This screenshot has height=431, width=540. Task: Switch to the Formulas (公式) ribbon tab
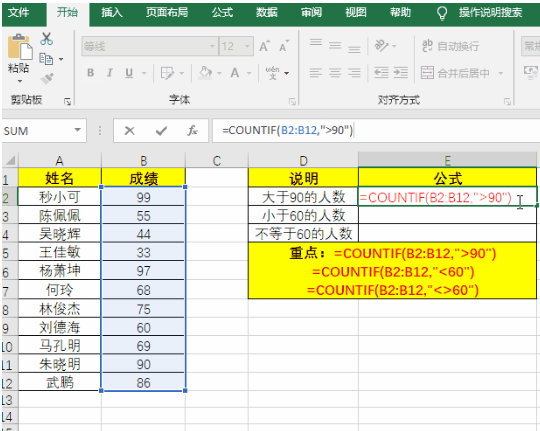(222, 13)
